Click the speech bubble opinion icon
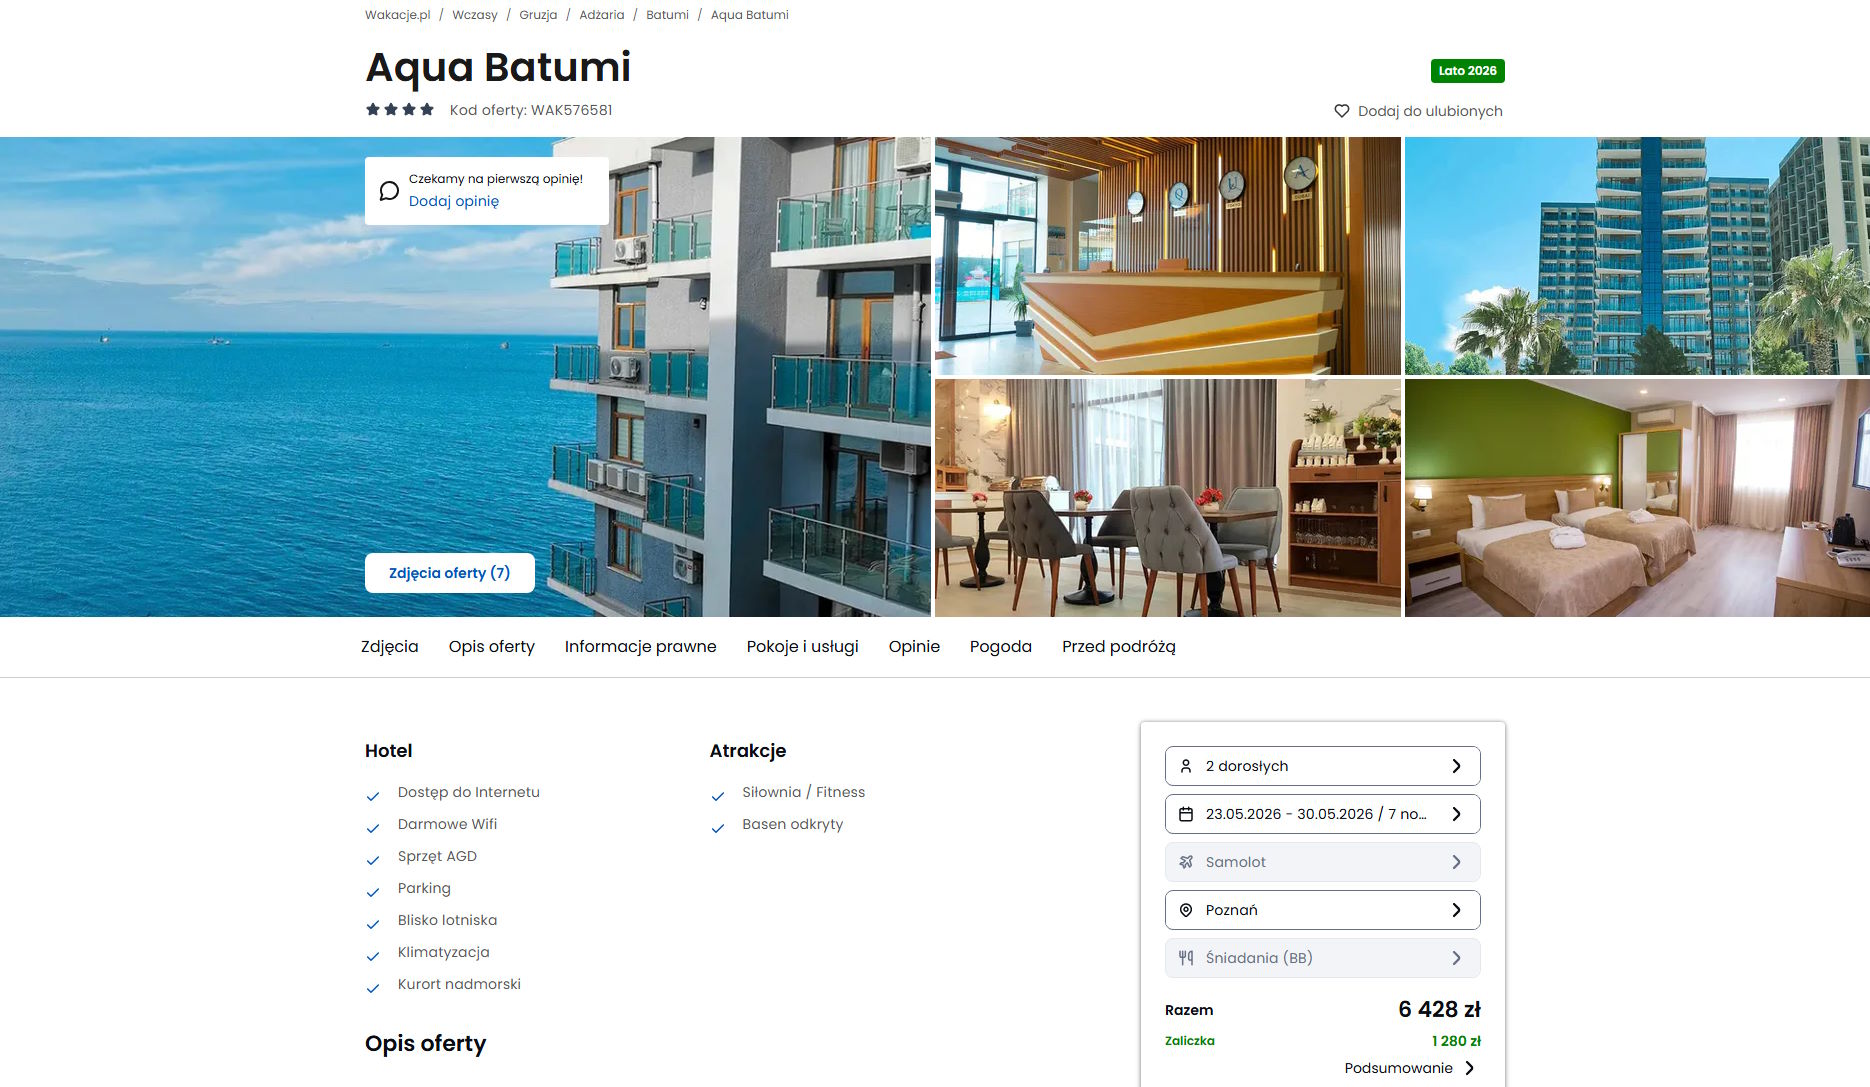Viewport: 1870px width, 1087px height. [x=389, y=191]
